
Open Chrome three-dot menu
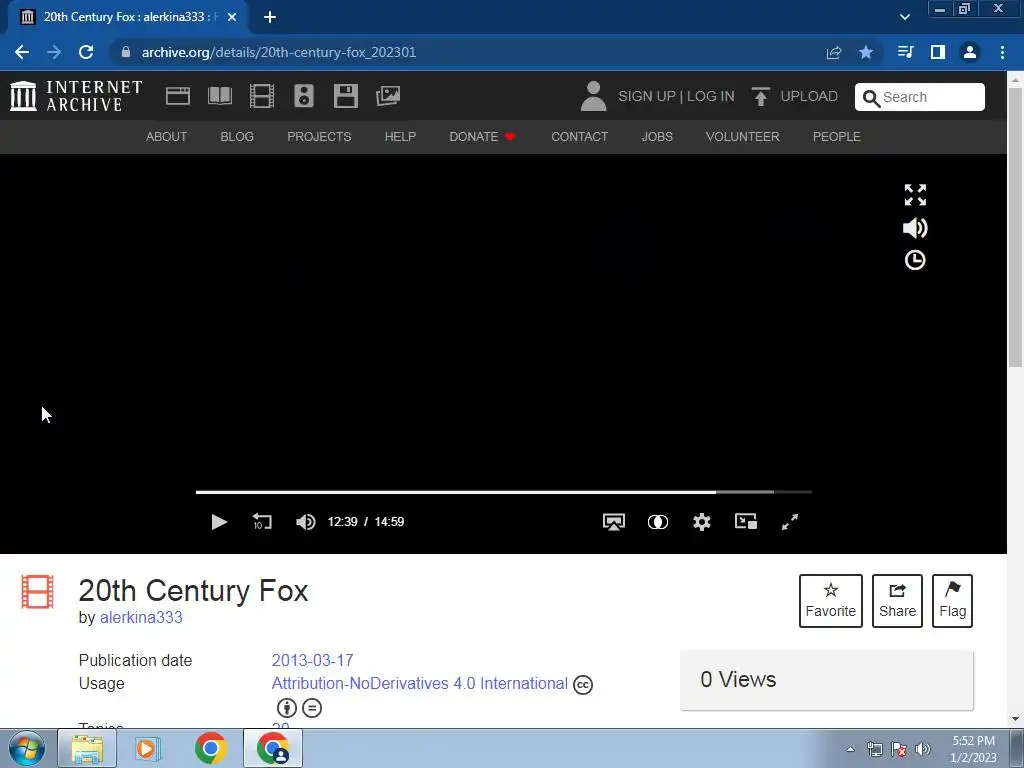[x=1002, y=52]
